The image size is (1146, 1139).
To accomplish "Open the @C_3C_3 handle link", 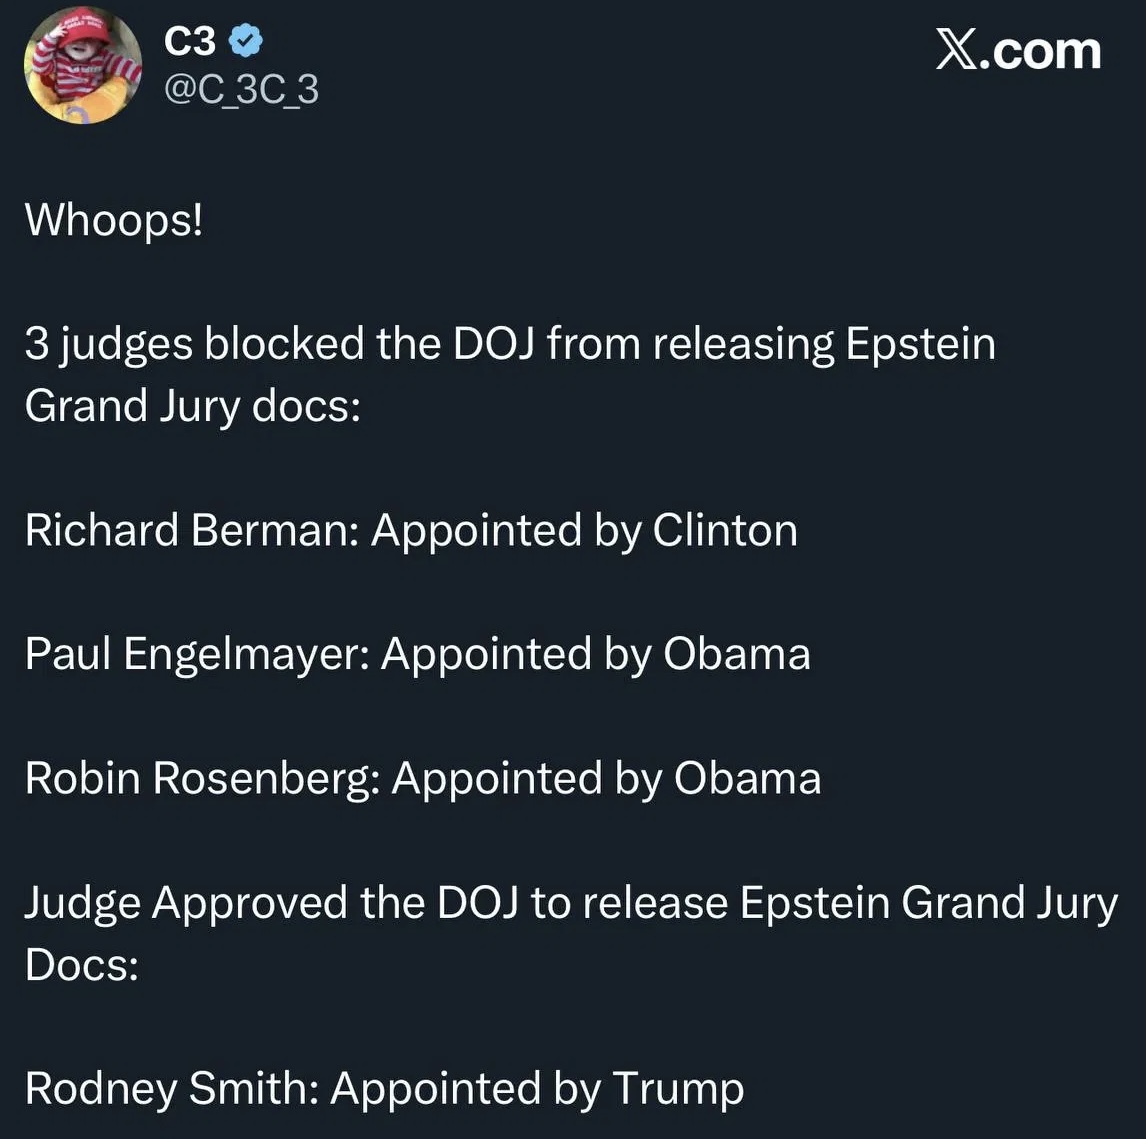I will [240, 90].
